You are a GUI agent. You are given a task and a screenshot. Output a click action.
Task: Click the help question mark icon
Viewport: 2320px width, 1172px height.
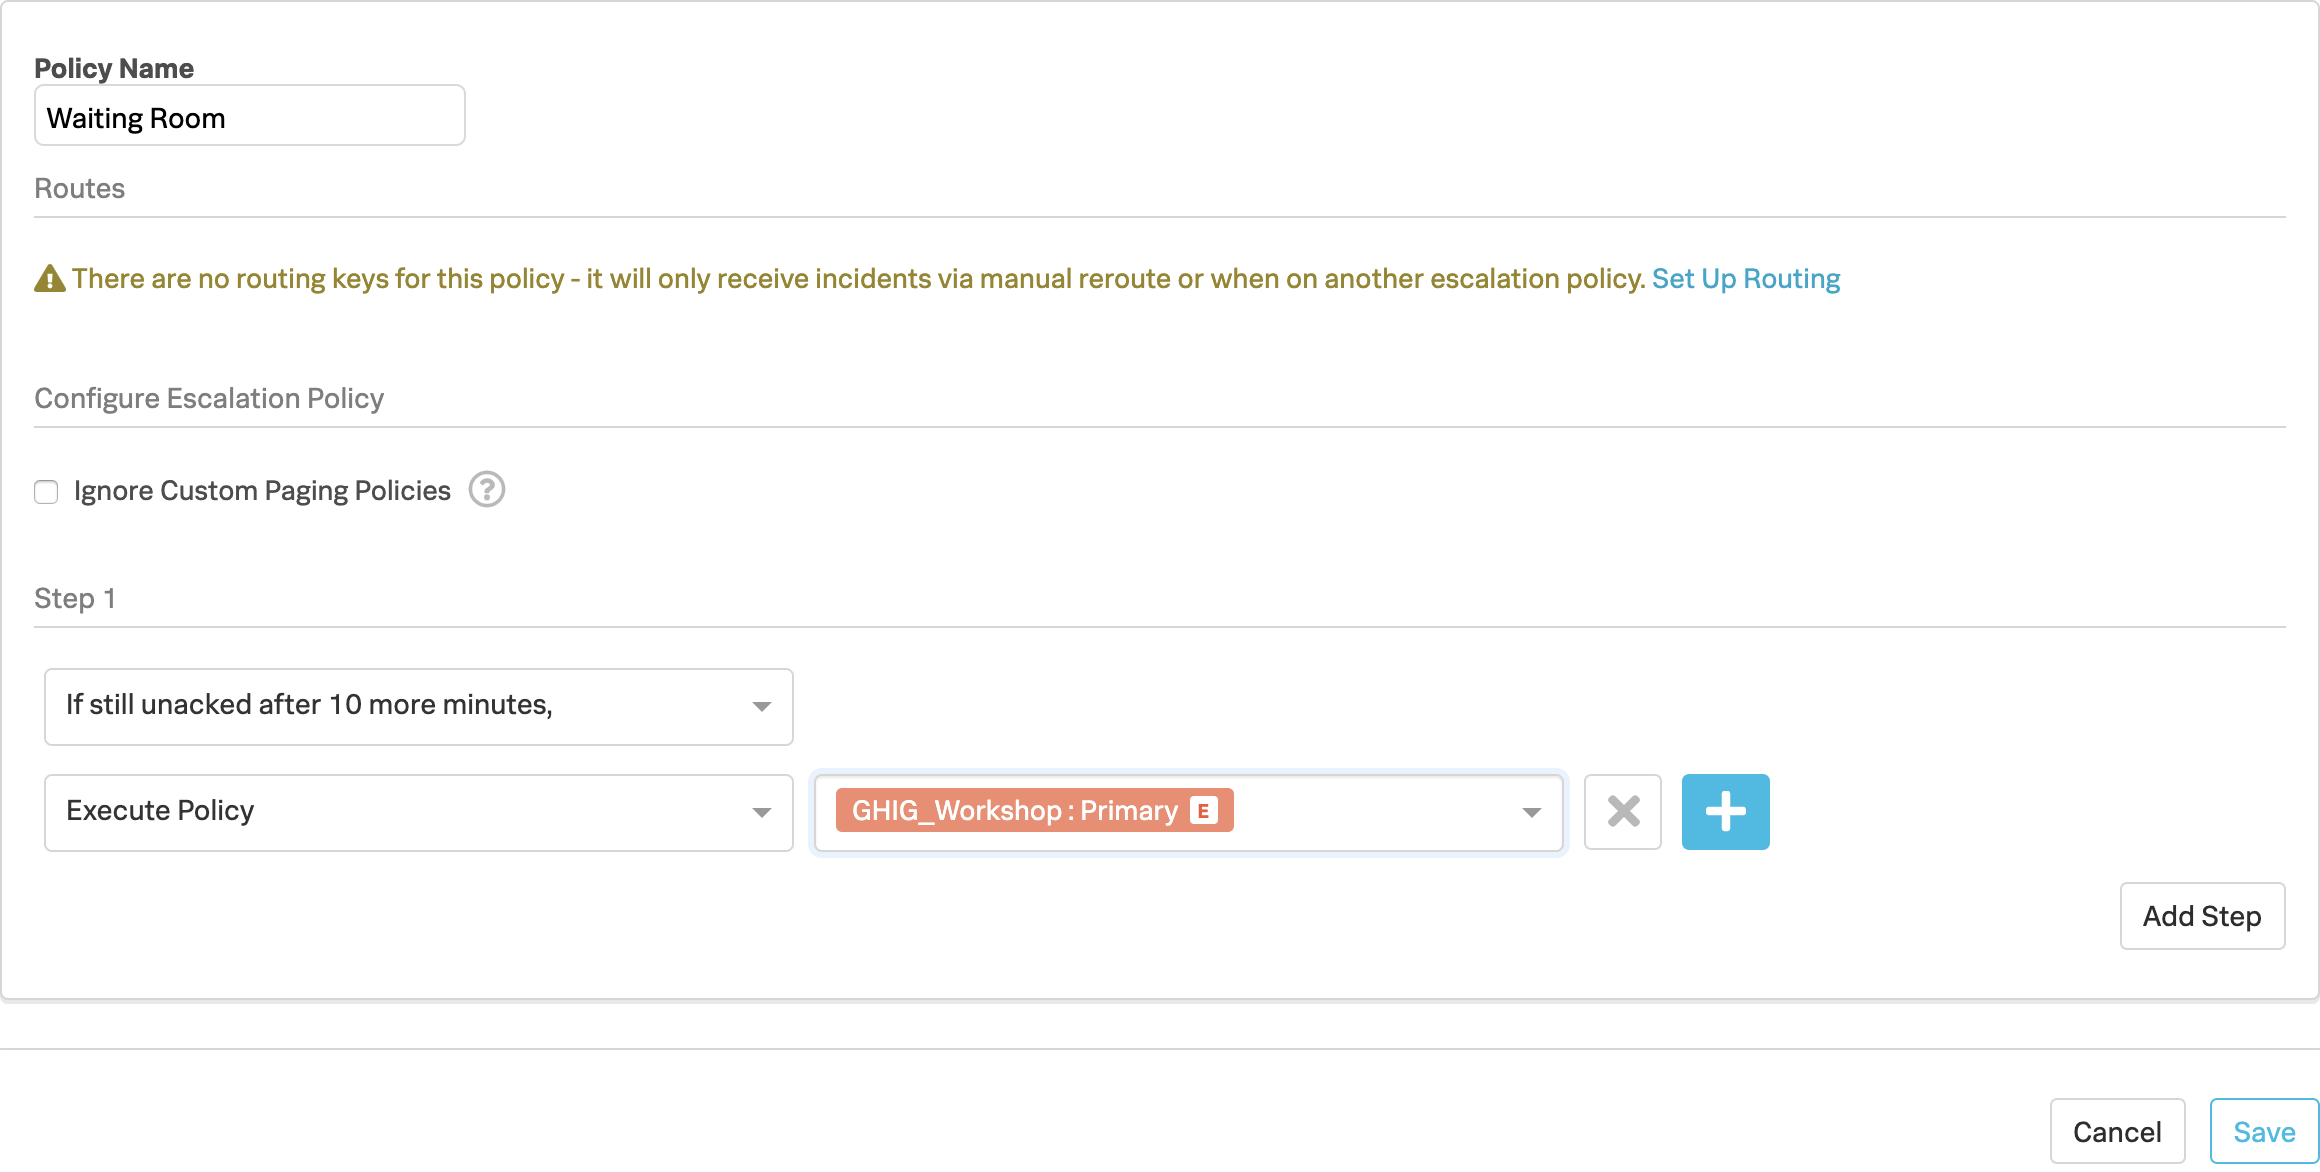click(x=487, y=490)
